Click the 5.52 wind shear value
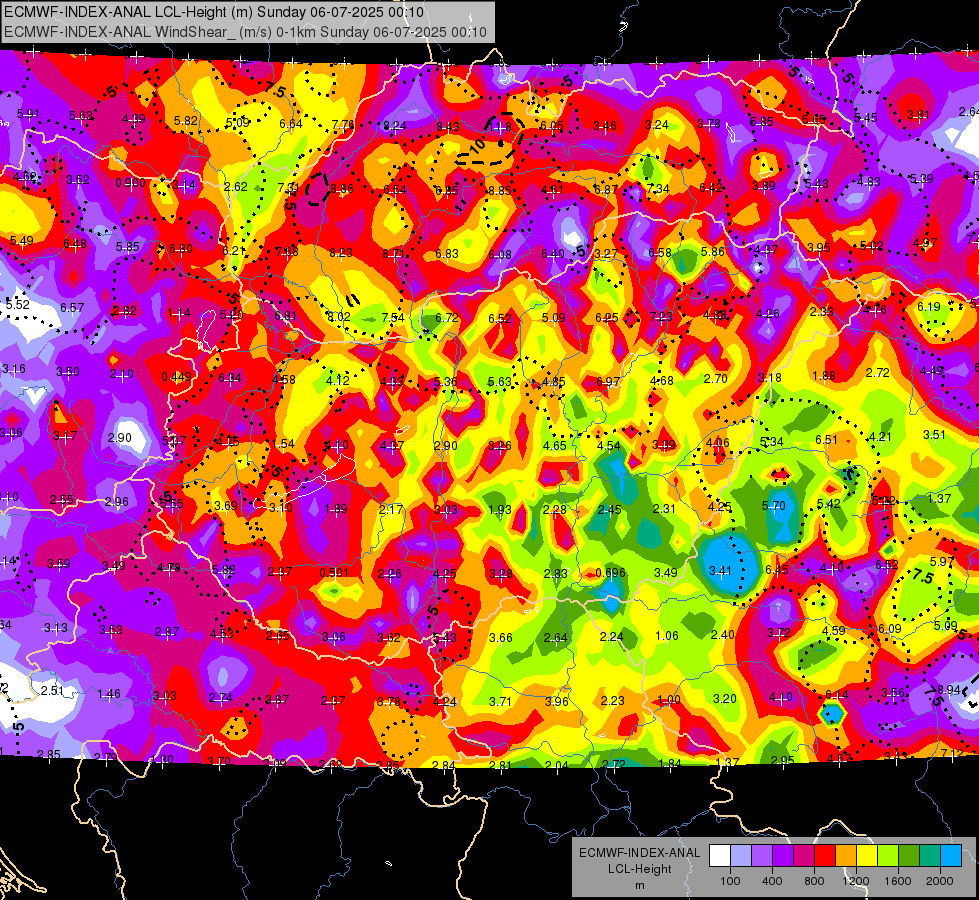The width and height of the screenshot is (979, 900). (17, 305)
